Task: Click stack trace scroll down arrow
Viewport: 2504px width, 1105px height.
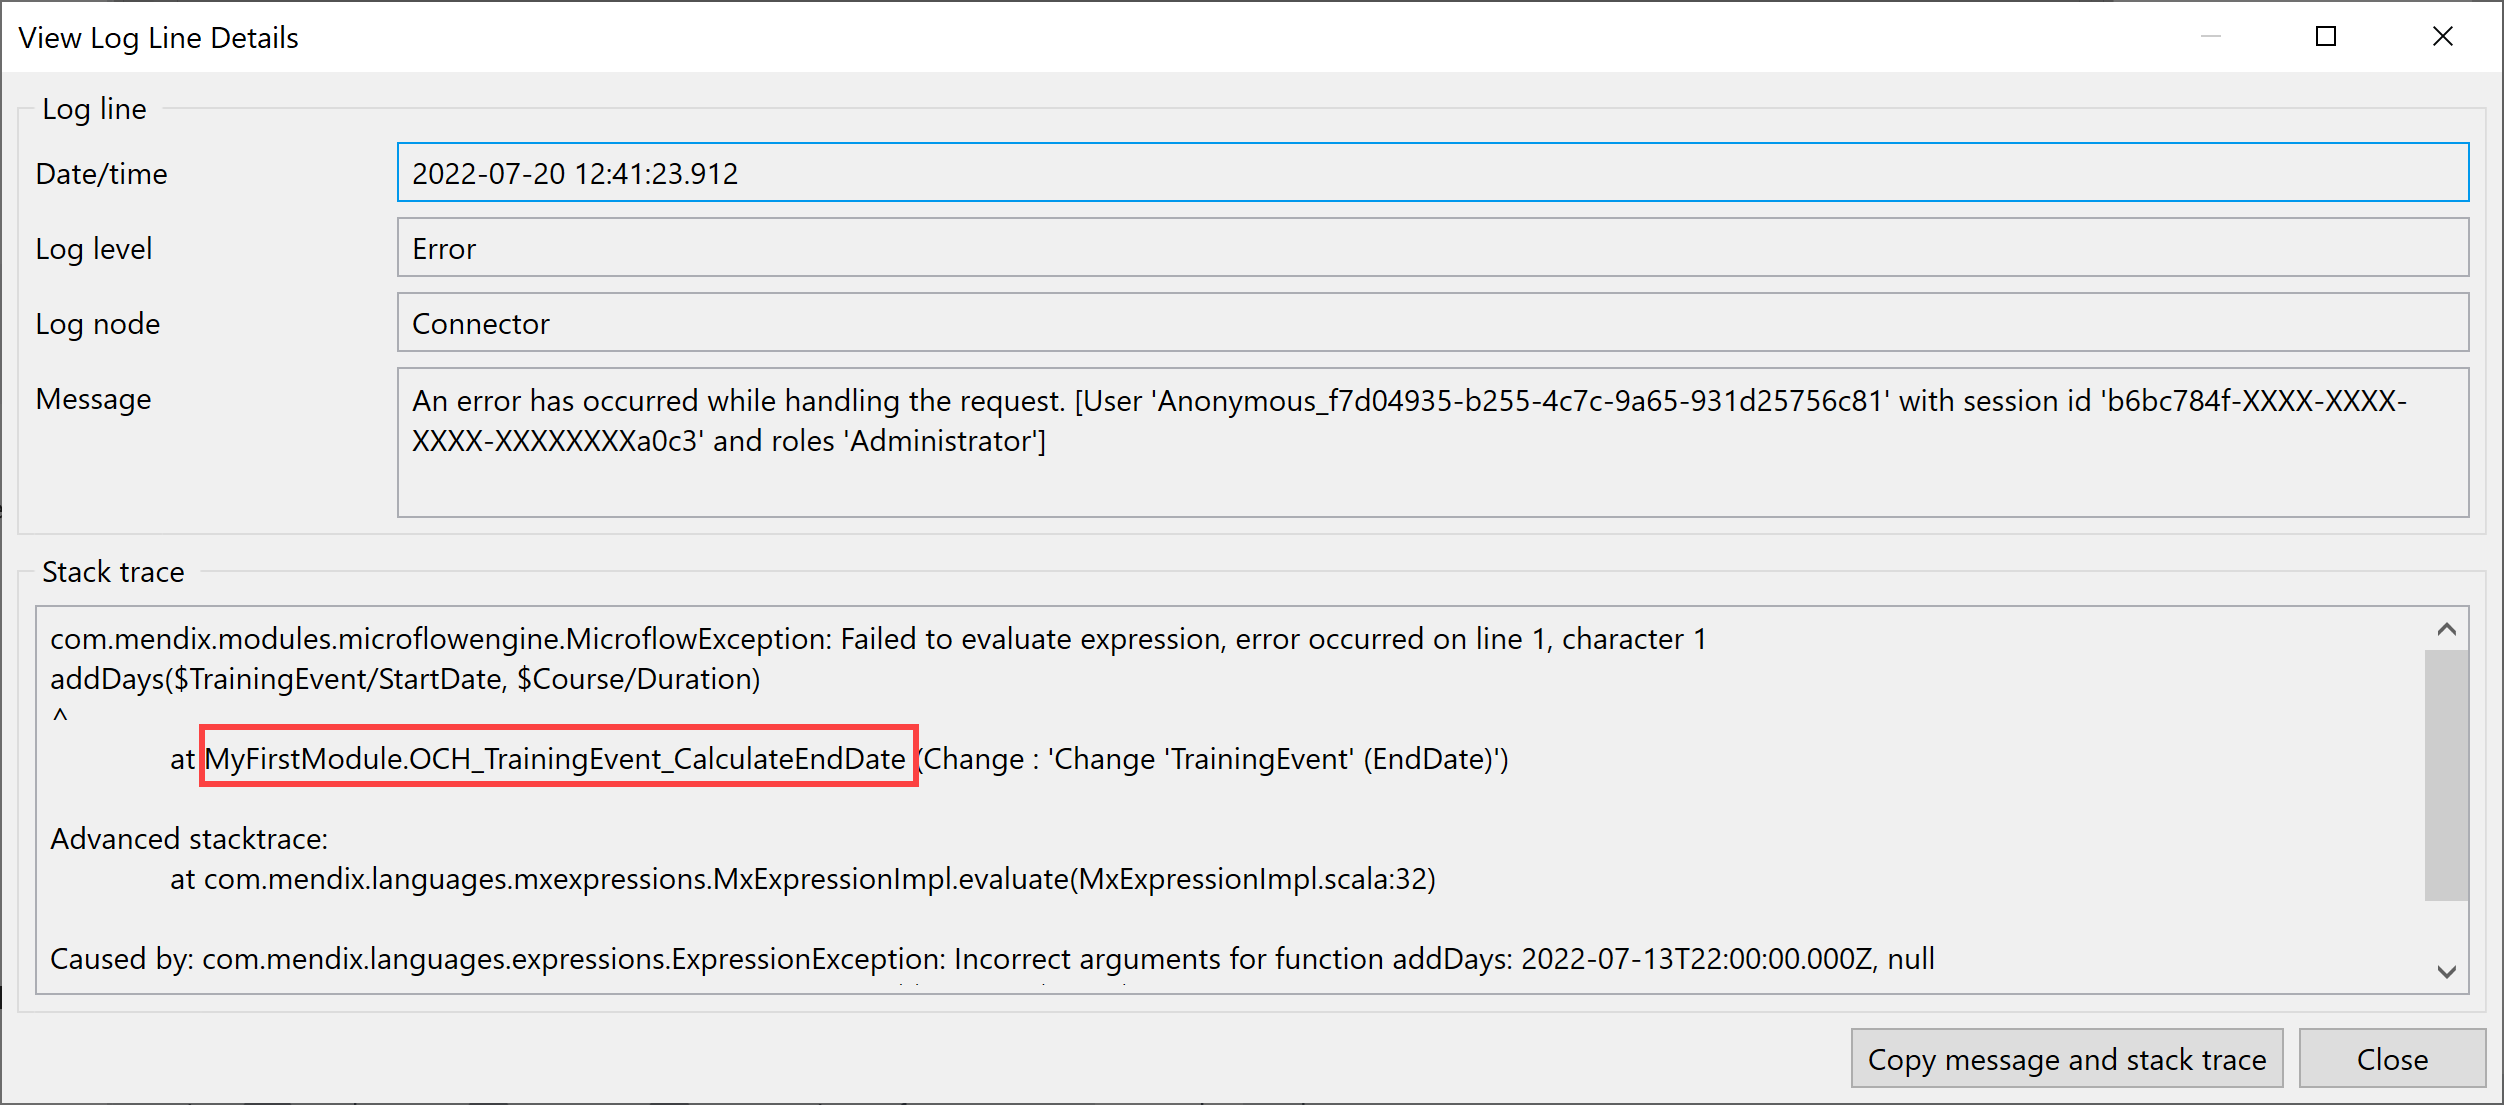Action: pyautogui.click(x=2446, y=971)
